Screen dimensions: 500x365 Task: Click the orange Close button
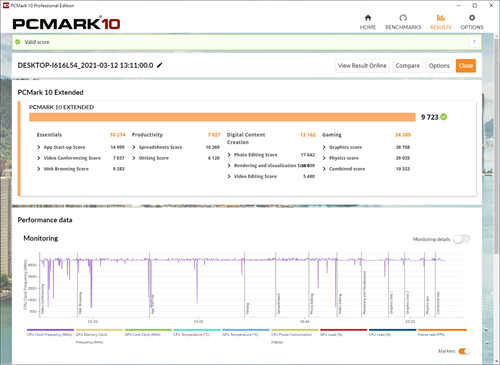click(466, 66)
